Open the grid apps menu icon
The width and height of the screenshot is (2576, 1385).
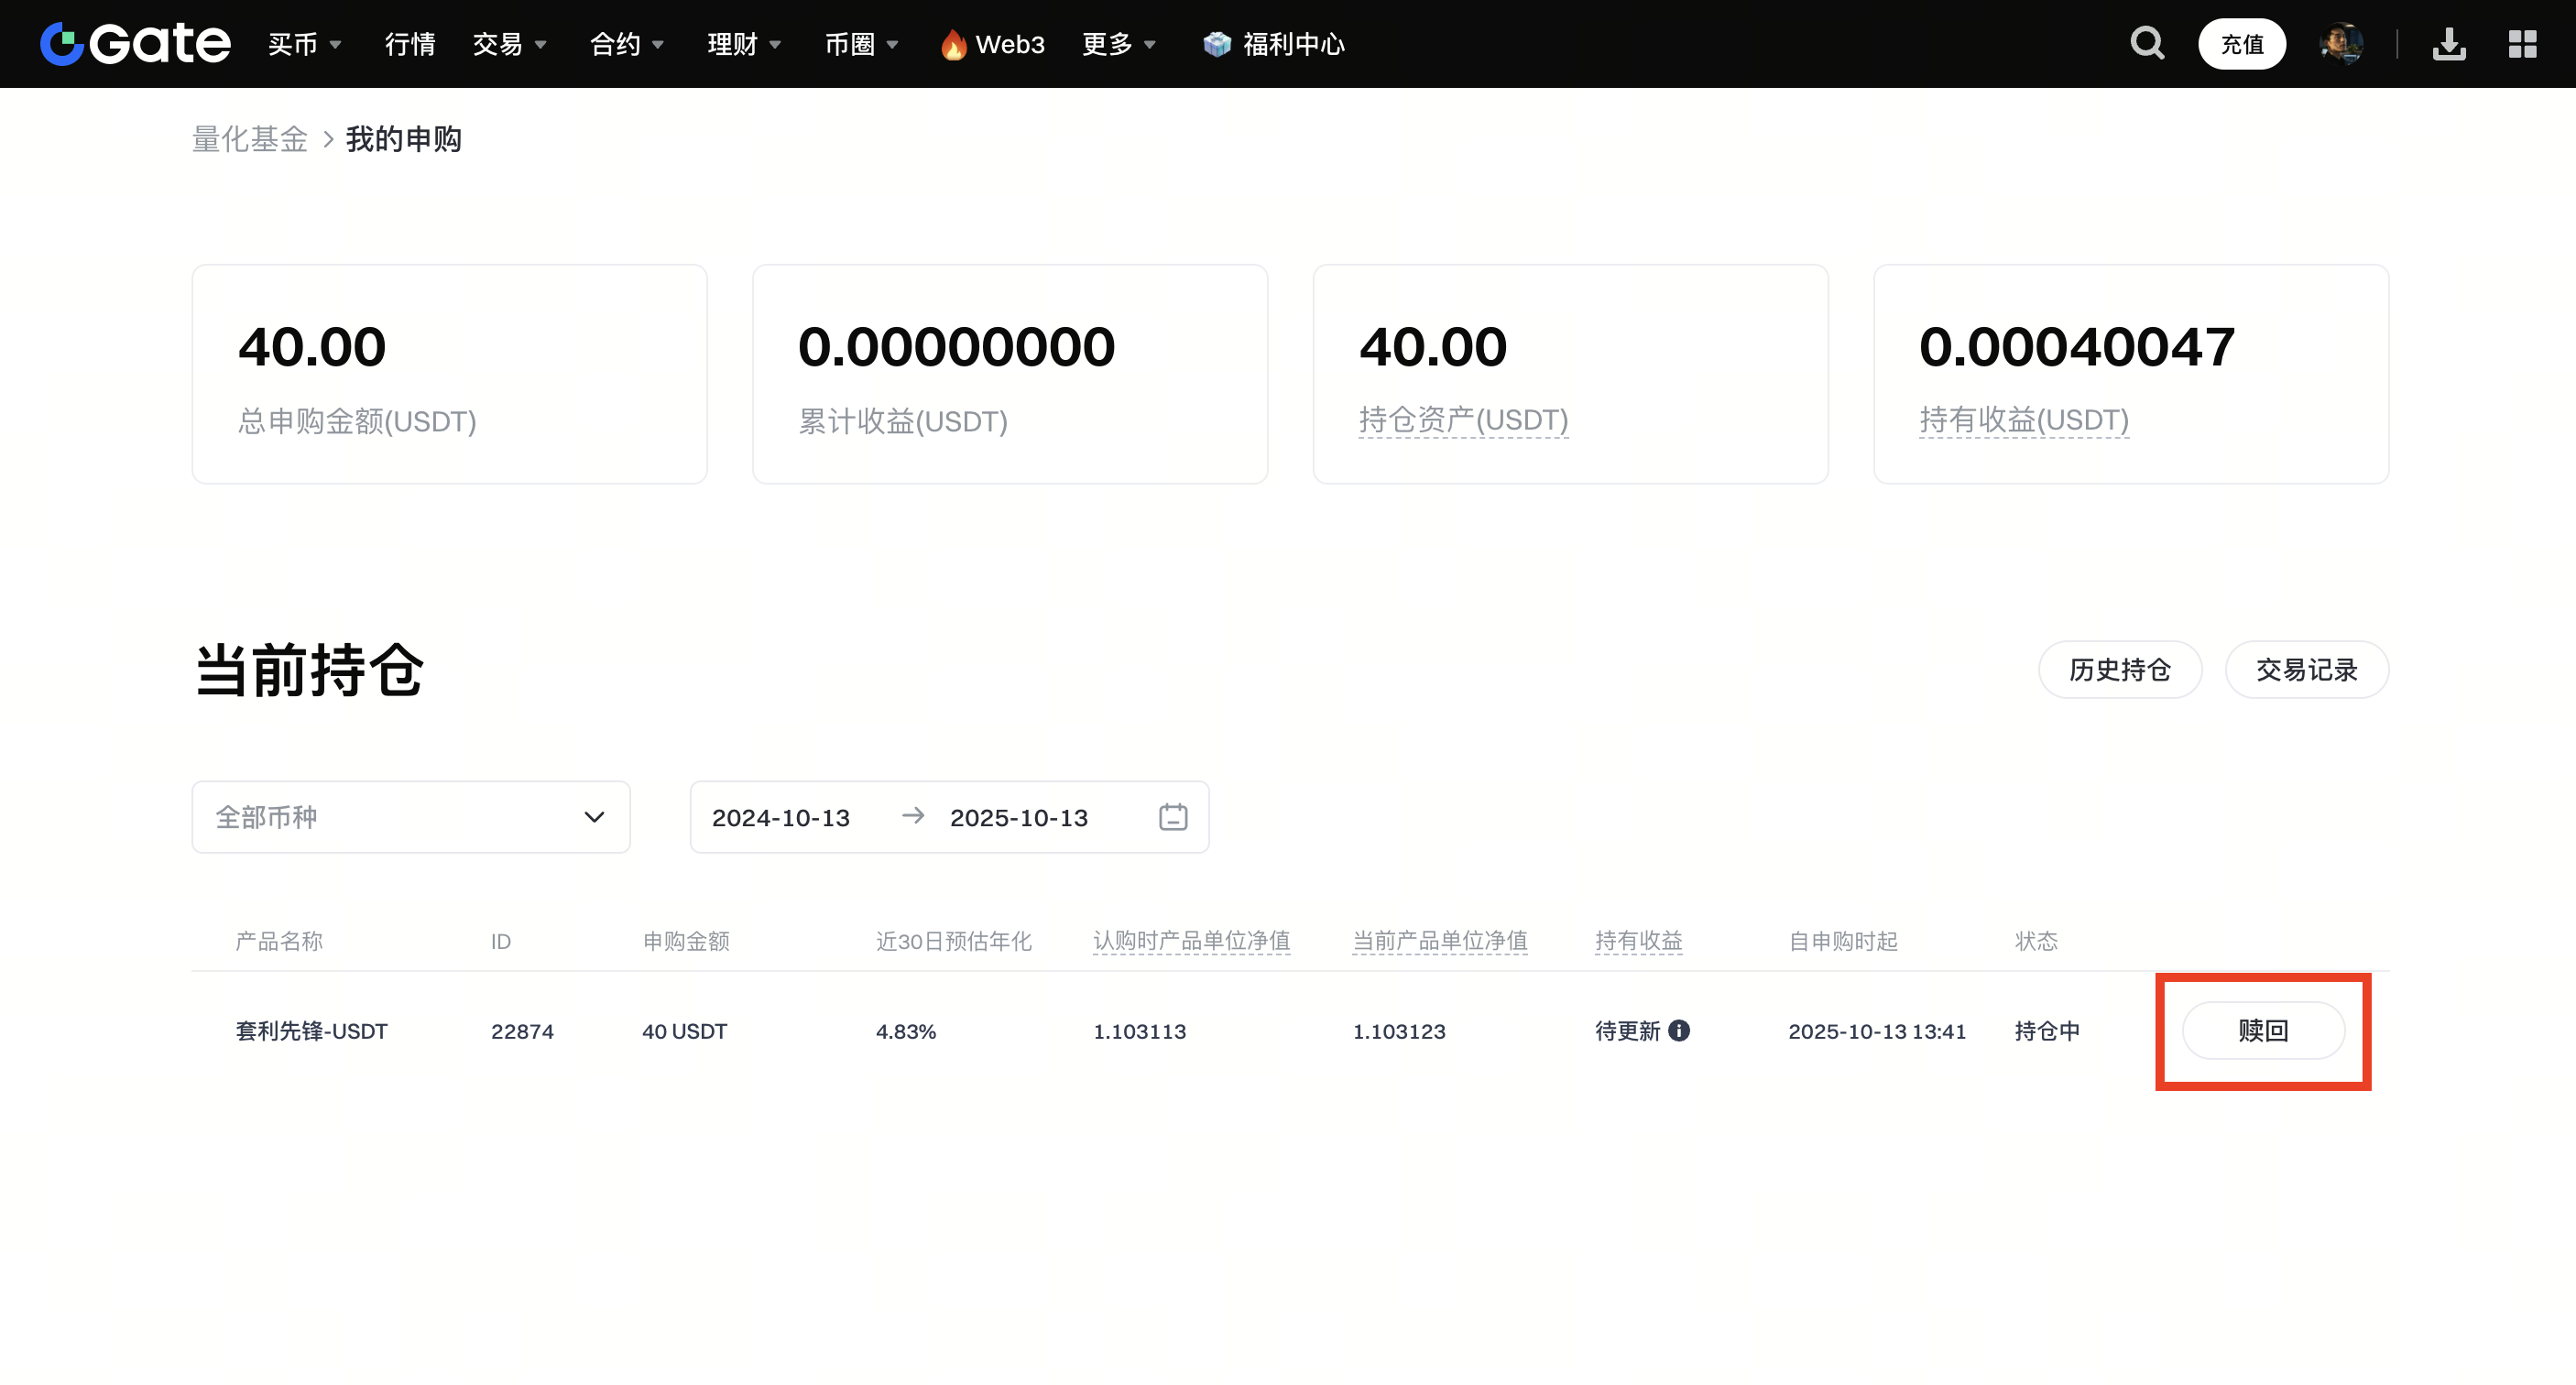click(2522, 43)
